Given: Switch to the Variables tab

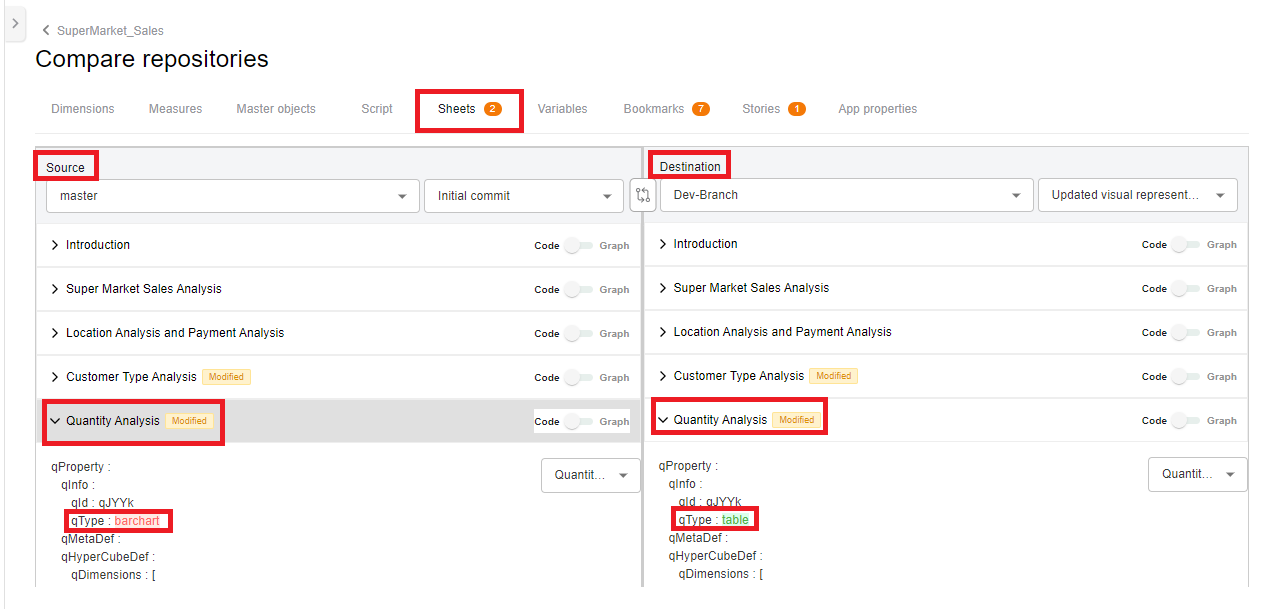Looking at the screenshot, I should click(562, 109).
